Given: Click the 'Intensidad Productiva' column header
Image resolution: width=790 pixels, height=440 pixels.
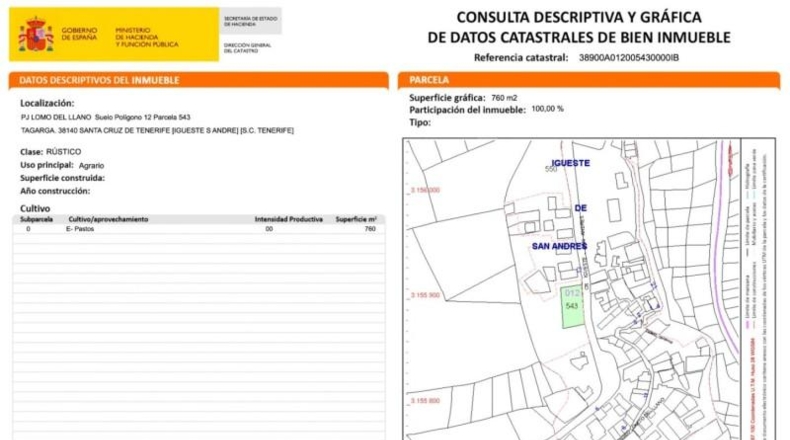Looking at the screenshot, I should tap(289, 219).
